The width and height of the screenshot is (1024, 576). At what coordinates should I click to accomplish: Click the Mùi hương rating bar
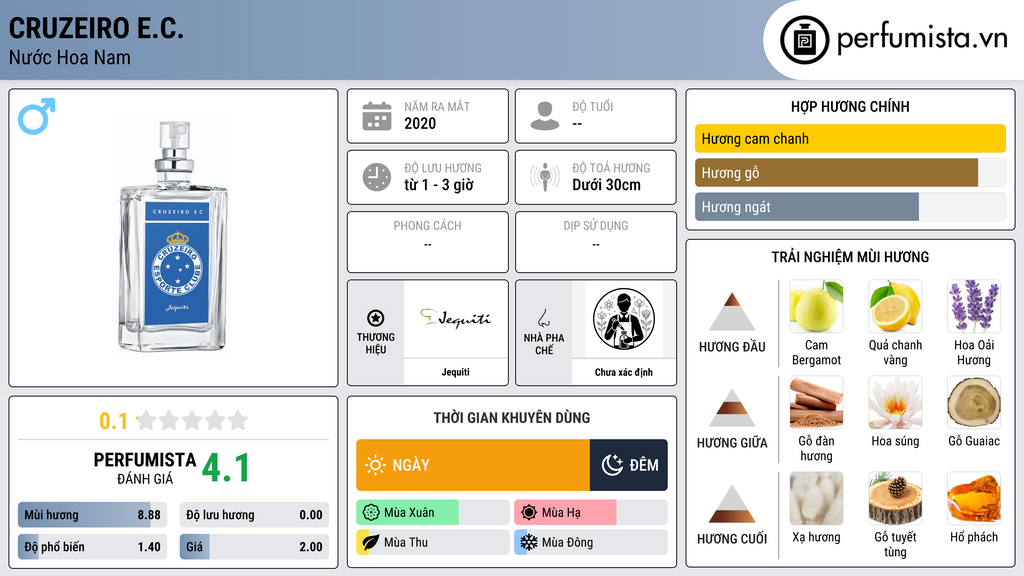[x=92, y=515]
